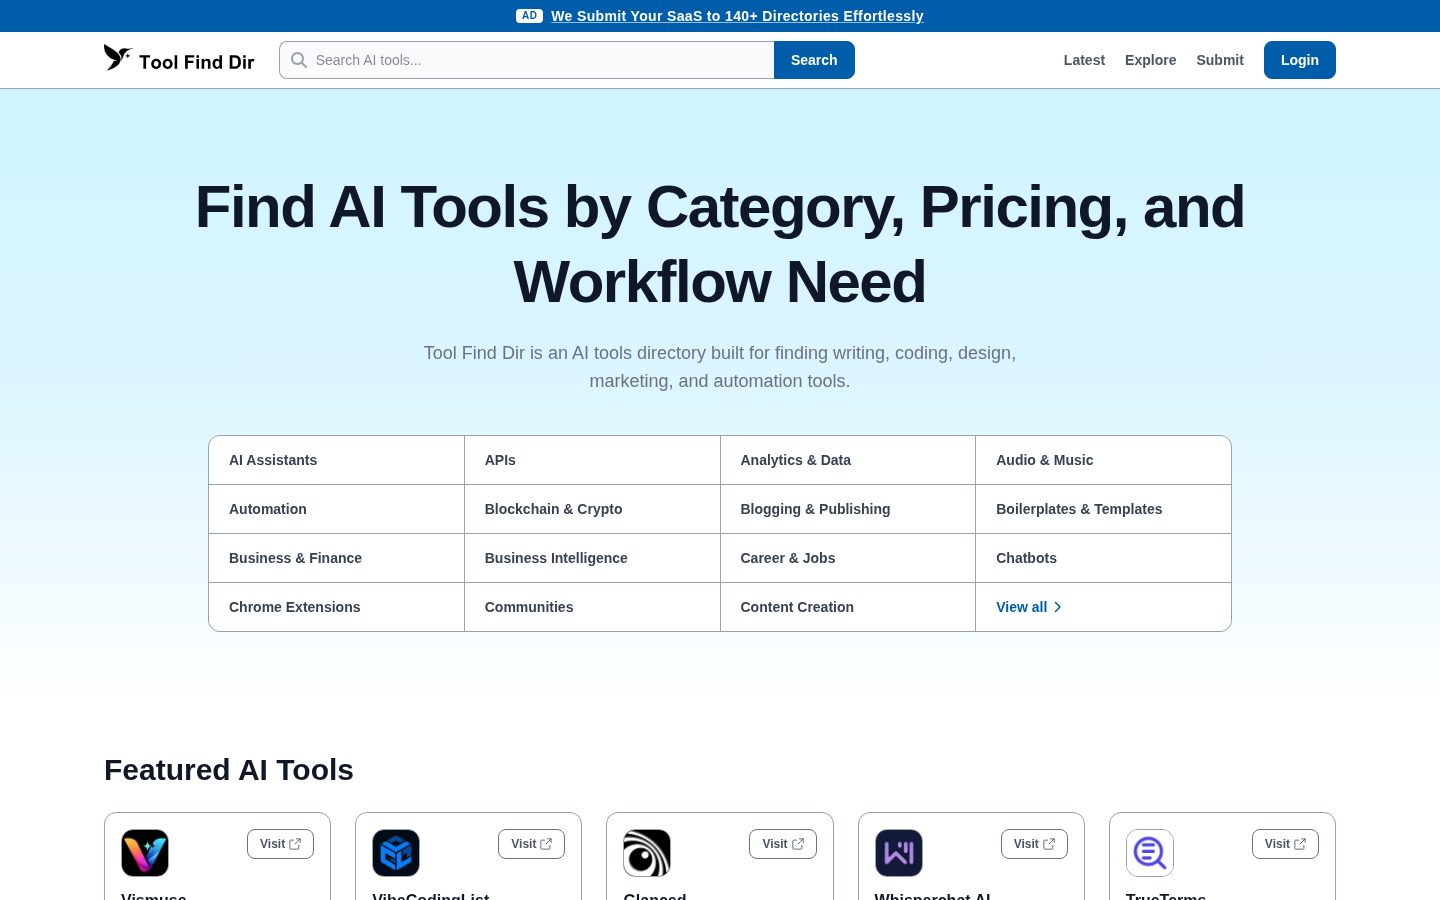Select the Blockchain & Crypto category
The image size is (1440, 900).
pos(592,509)
